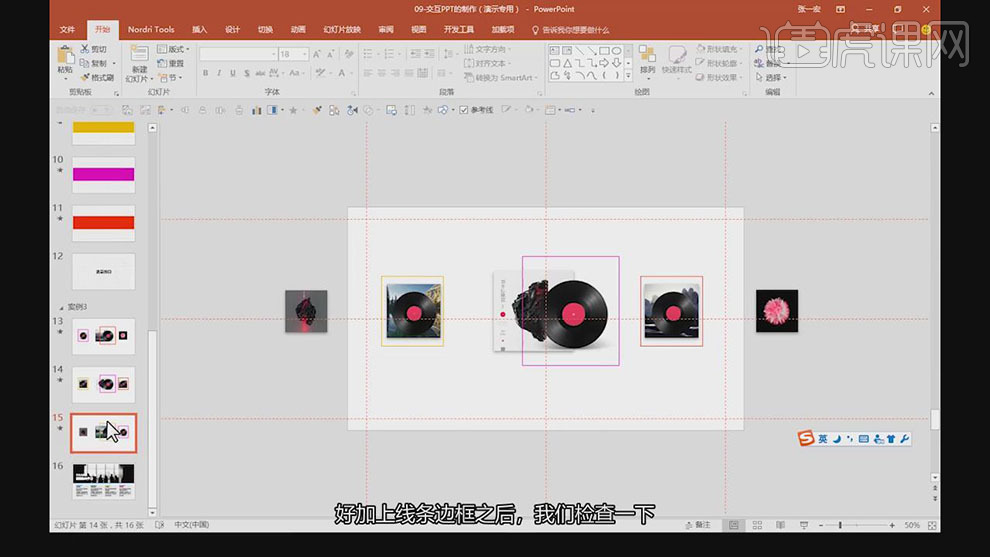Click the New Slide (新建幻灯片) icon
990x557 pixels.
(138, 55)
